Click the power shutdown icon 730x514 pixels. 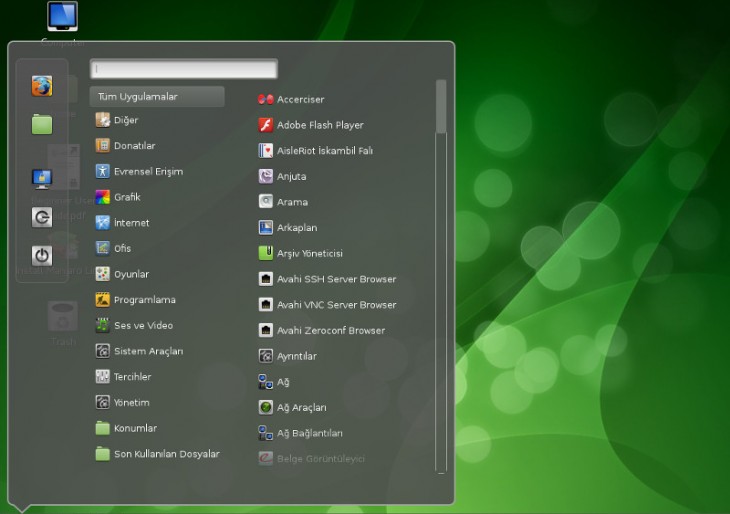tap(41, 255)
